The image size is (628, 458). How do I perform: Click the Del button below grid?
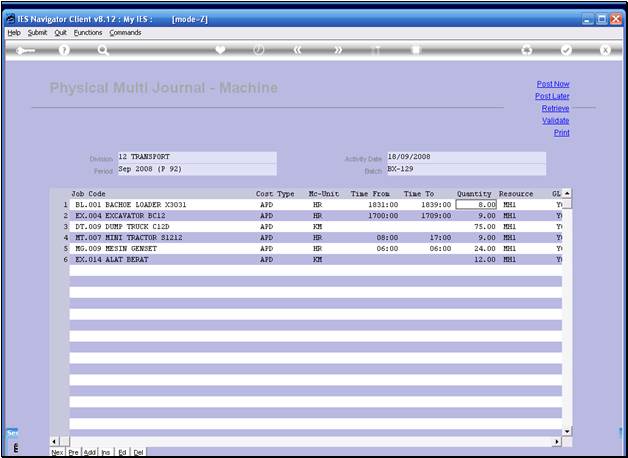139,452
